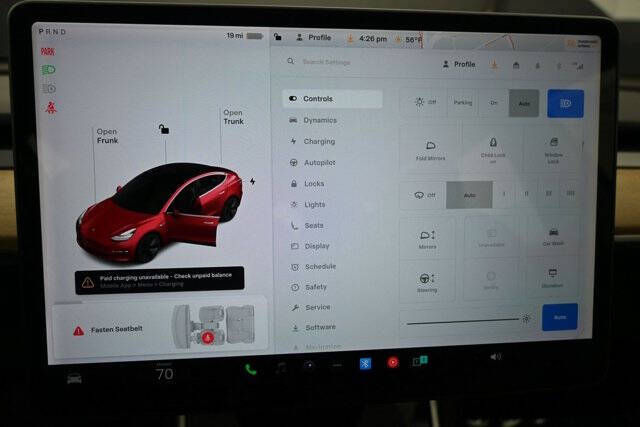Tap the greyed-out Sentry button
The width and height of the screenshot is (640, 427).
pyautogui.click(x=491, y=280)
